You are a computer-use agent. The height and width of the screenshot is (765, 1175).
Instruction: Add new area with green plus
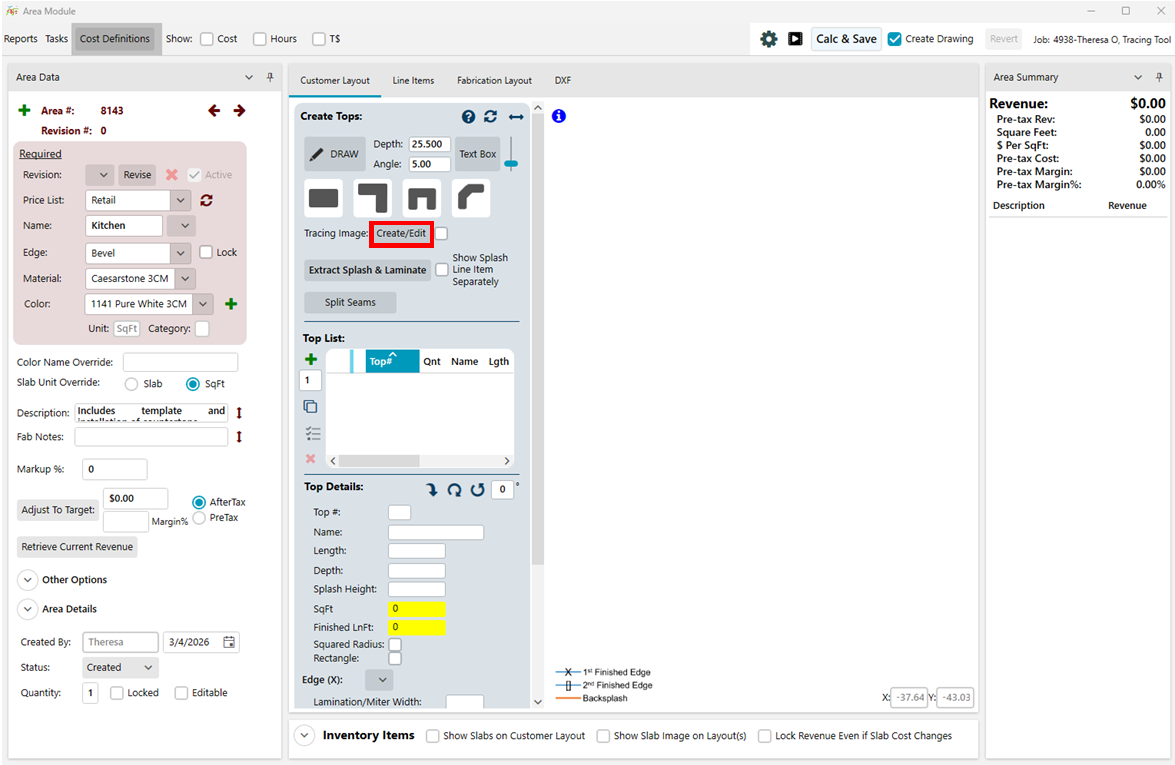point(24,111)
